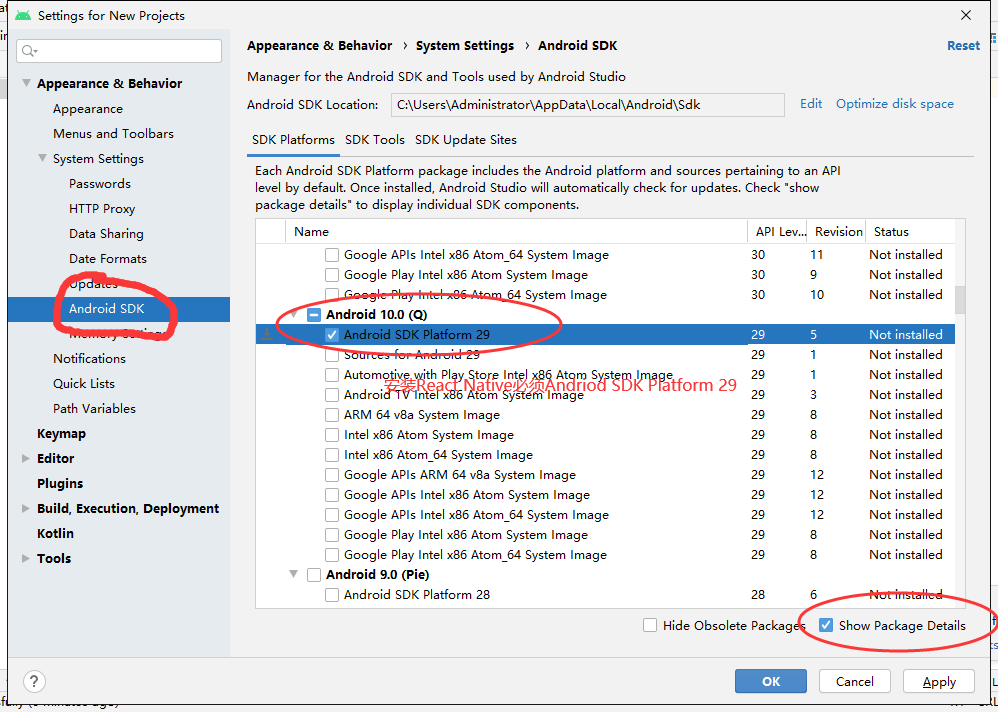This screenshot has height=712, width=998.
Task: Open Plugins settings
Action: coord(60,484)
